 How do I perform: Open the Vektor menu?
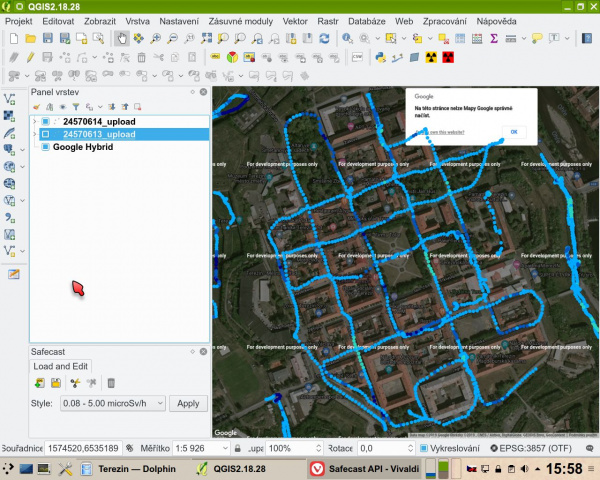pos(295,21)
